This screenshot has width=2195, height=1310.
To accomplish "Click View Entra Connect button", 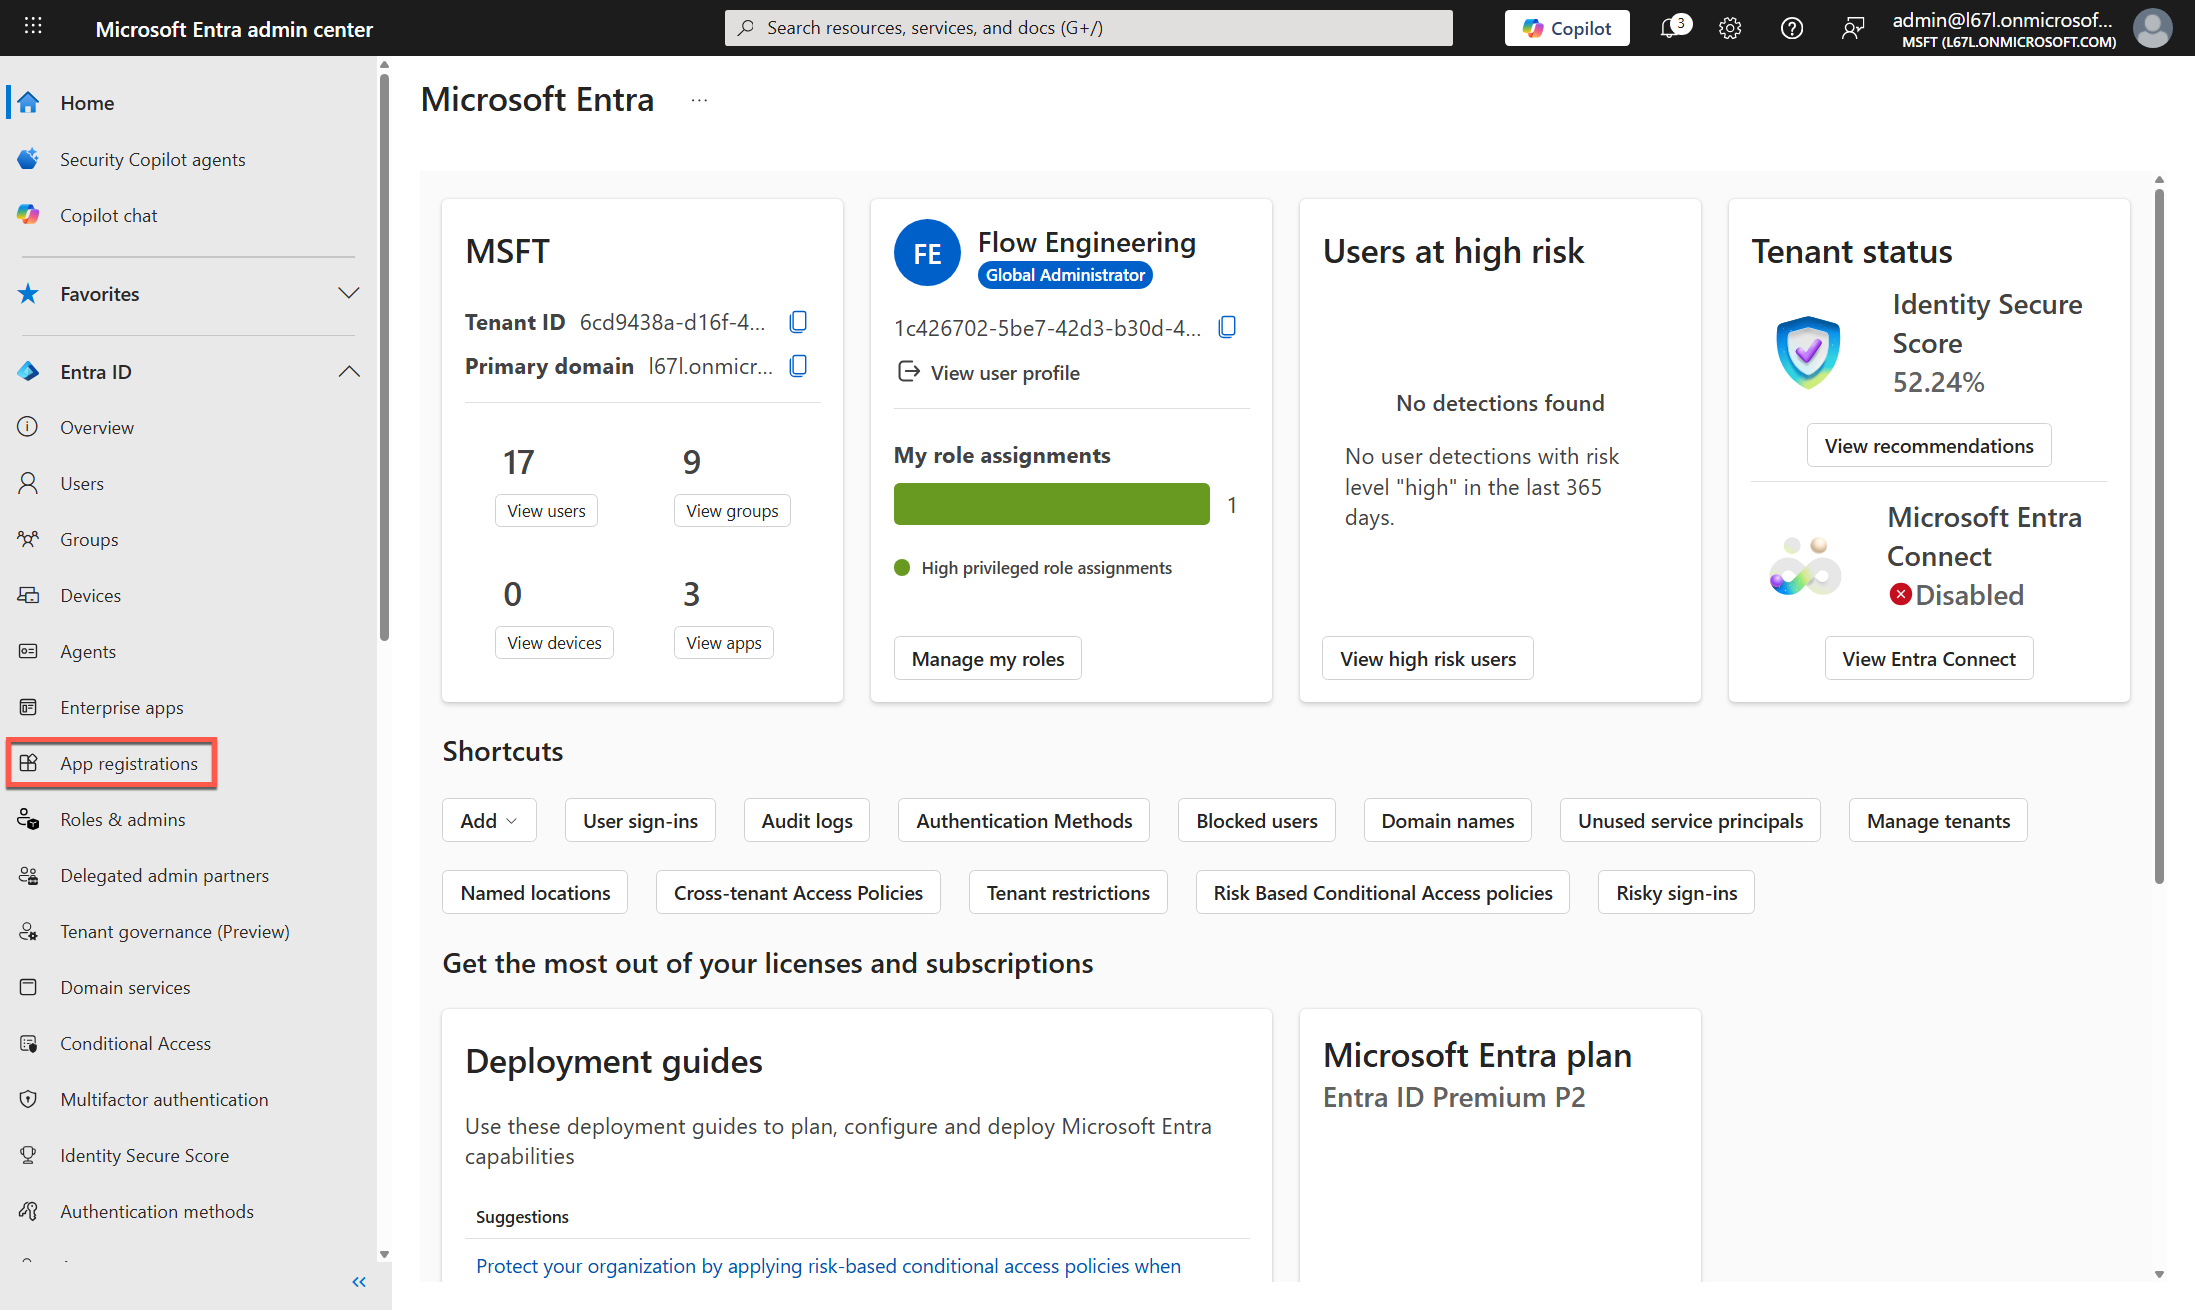I will pyautogui.click(x=1929, y=658).
